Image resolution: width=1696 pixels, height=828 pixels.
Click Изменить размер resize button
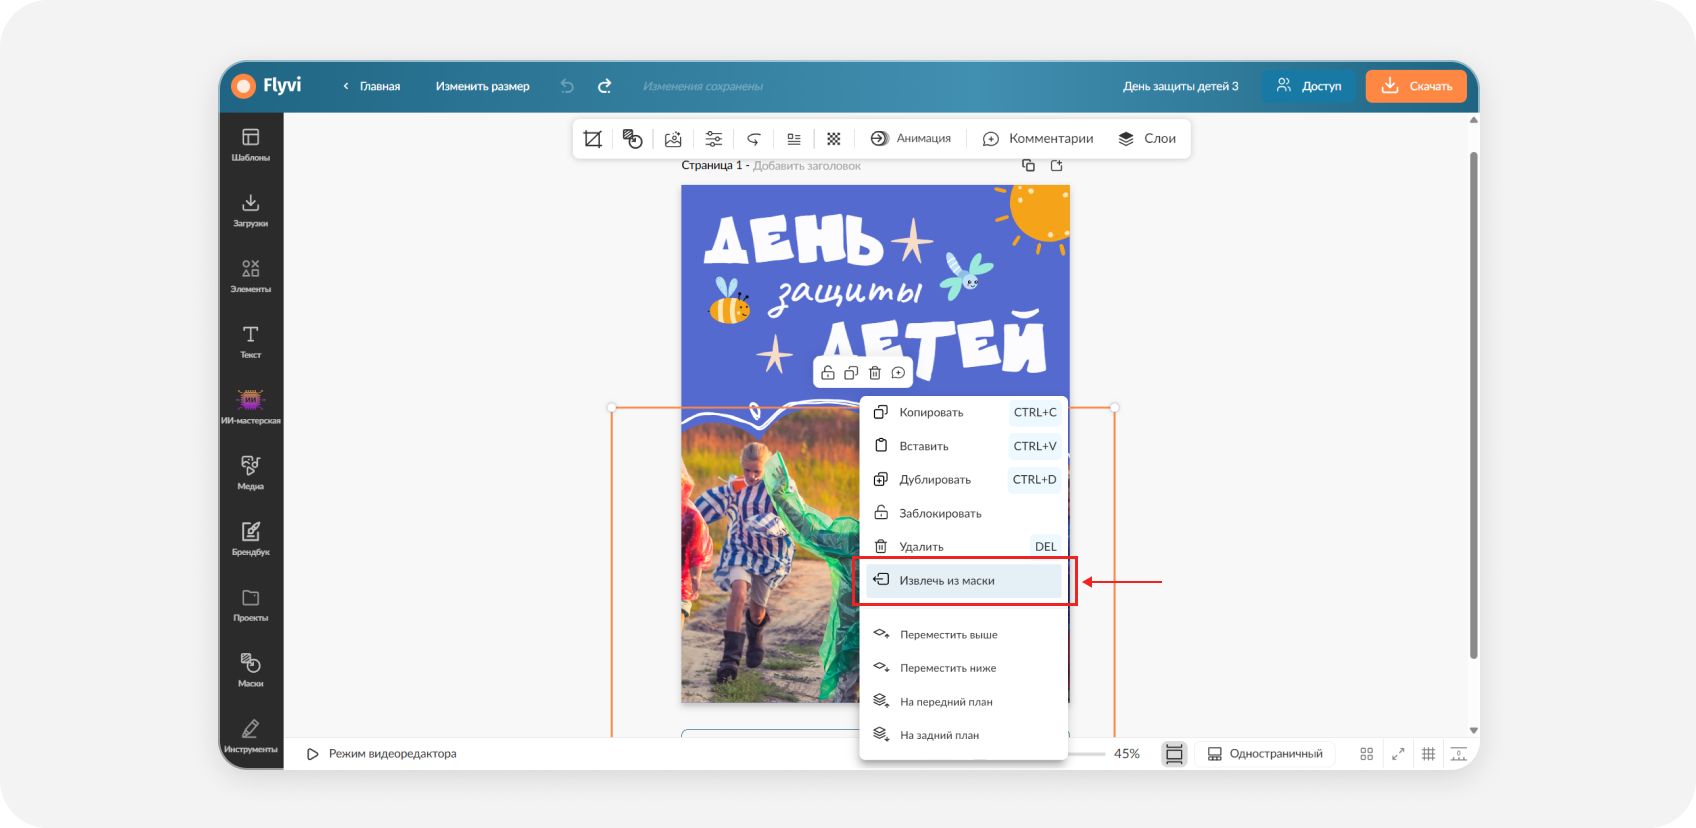[x=482, y=86]
